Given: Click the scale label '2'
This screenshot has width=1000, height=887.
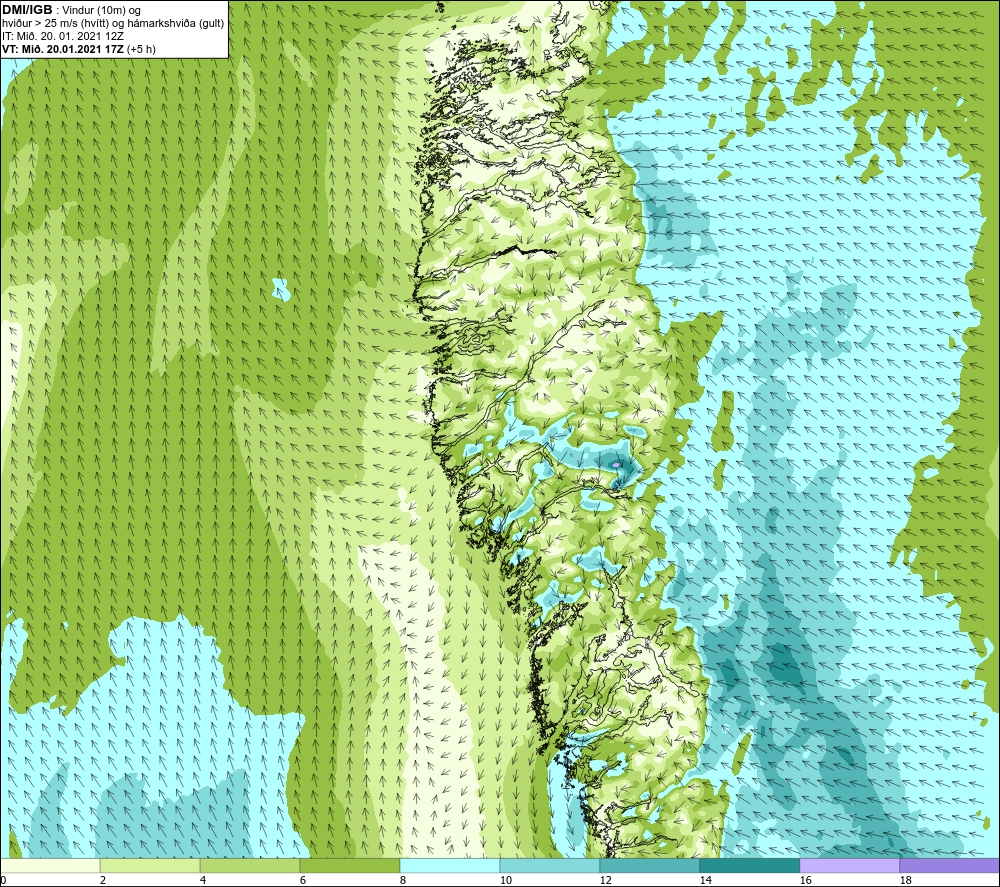Looking at the screenshot, I should pos(103,881).
